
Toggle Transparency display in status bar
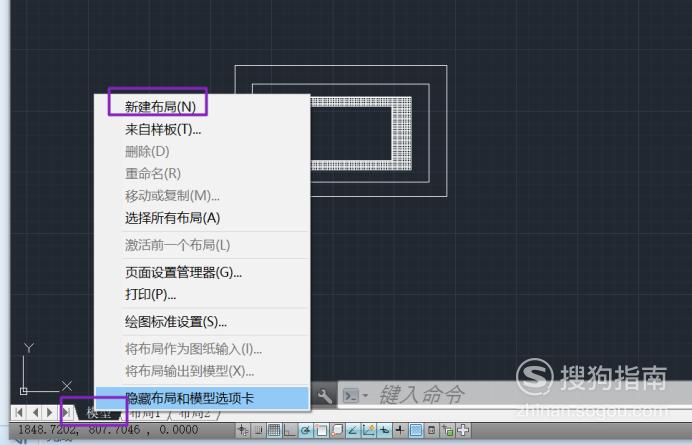click(x=416, y=430)
